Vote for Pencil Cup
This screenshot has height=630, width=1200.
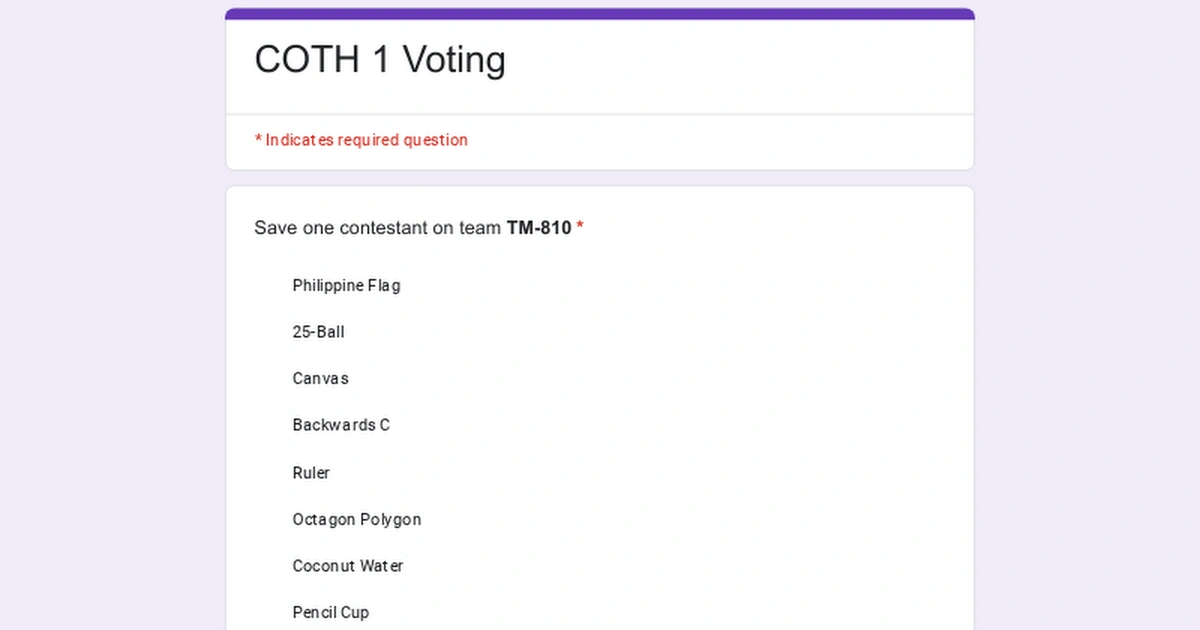pos(330,612)
